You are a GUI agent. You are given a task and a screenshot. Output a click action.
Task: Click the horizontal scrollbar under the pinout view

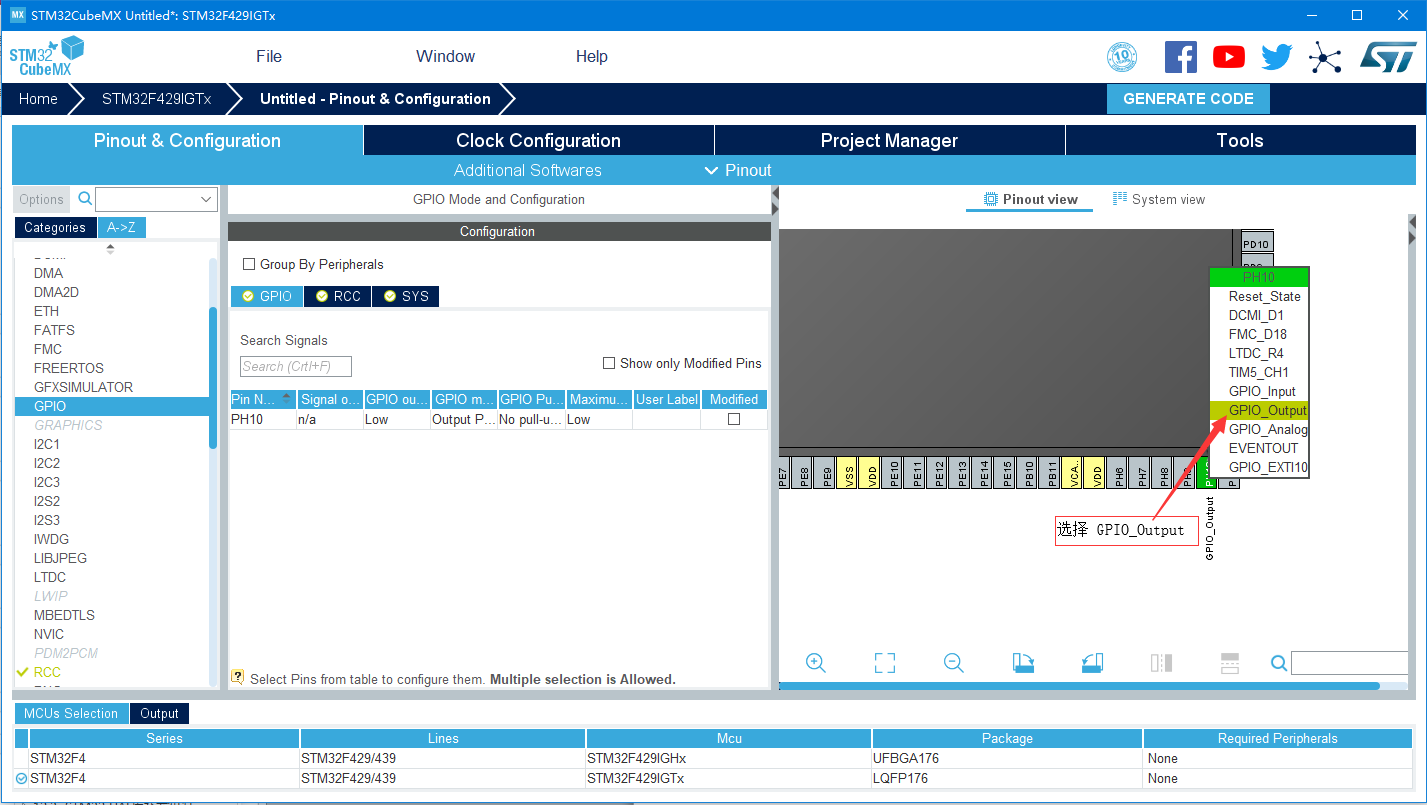[1079, 686]
